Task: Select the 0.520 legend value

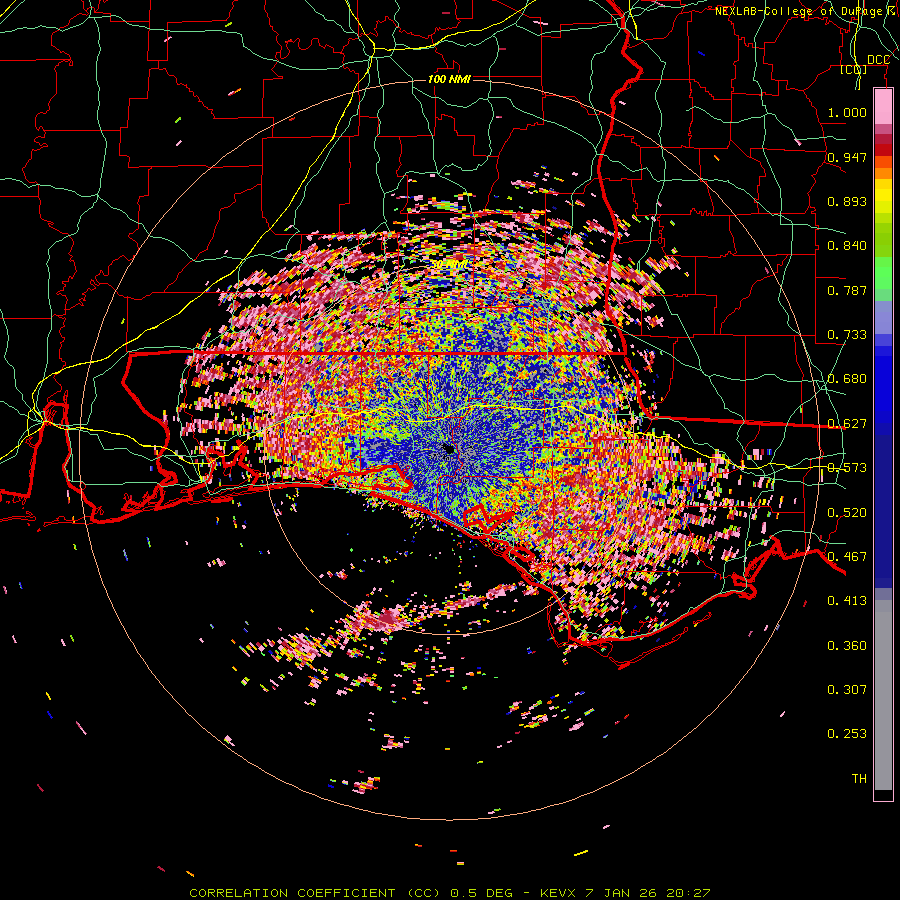Action: click(x=847, y=513)
